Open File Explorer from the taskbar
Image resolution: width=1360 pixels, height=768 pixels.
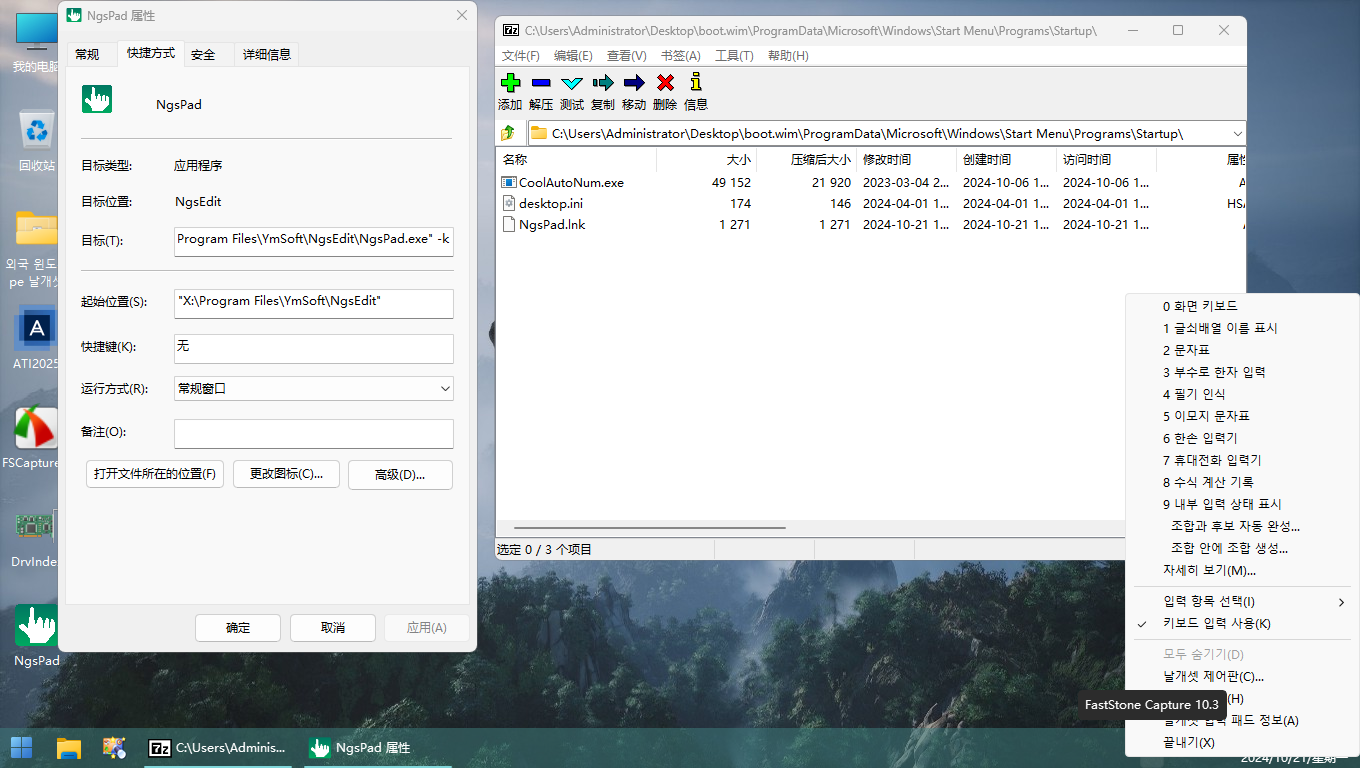coord(68,747)
